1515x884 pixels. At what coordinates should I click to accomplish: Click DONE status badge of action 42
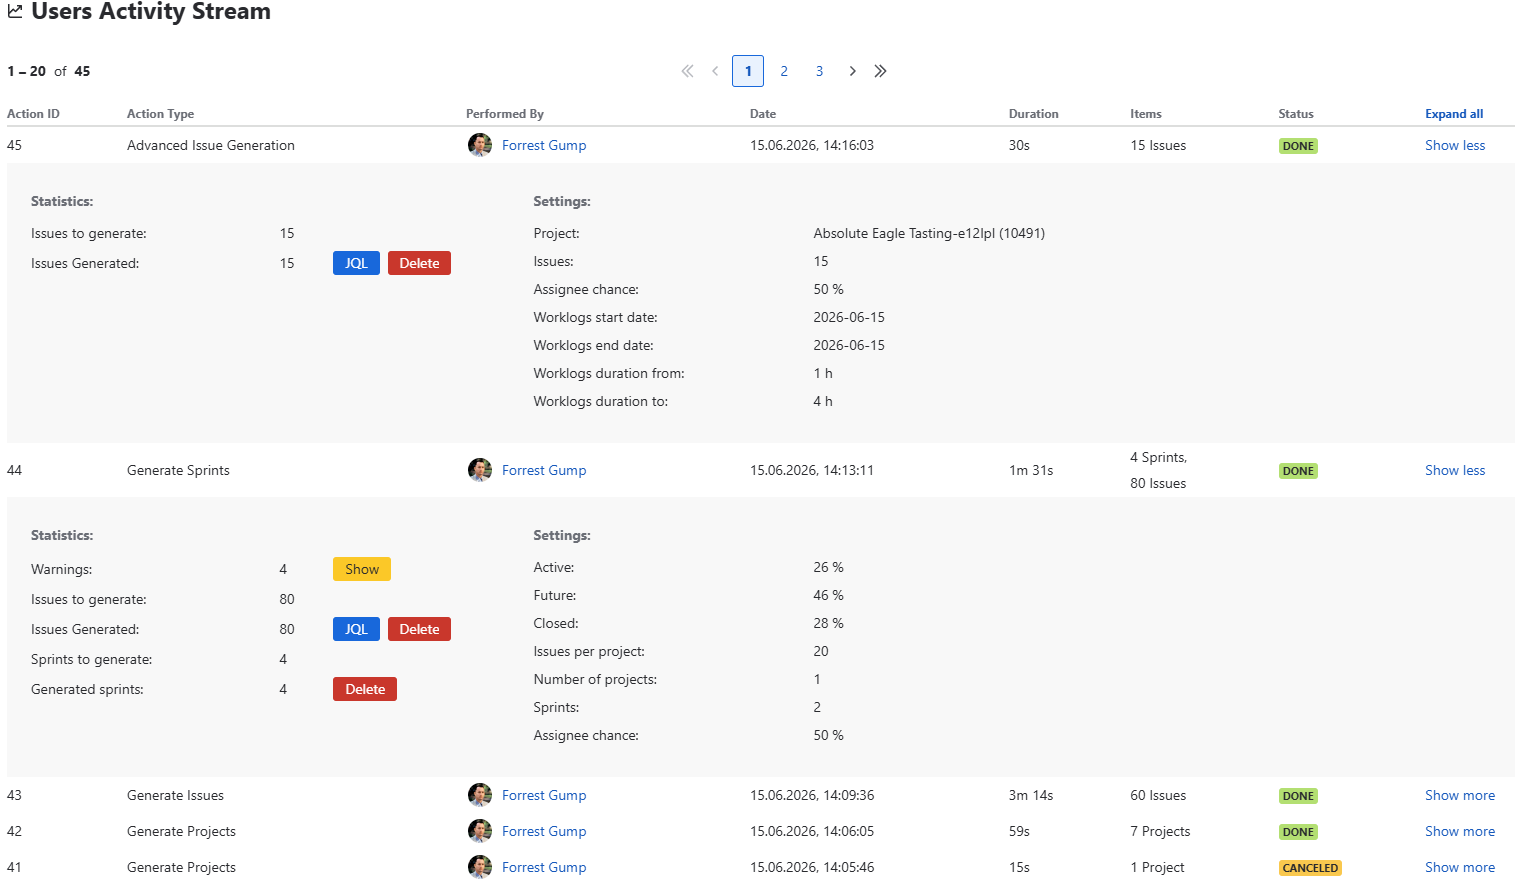[1298, 832]
